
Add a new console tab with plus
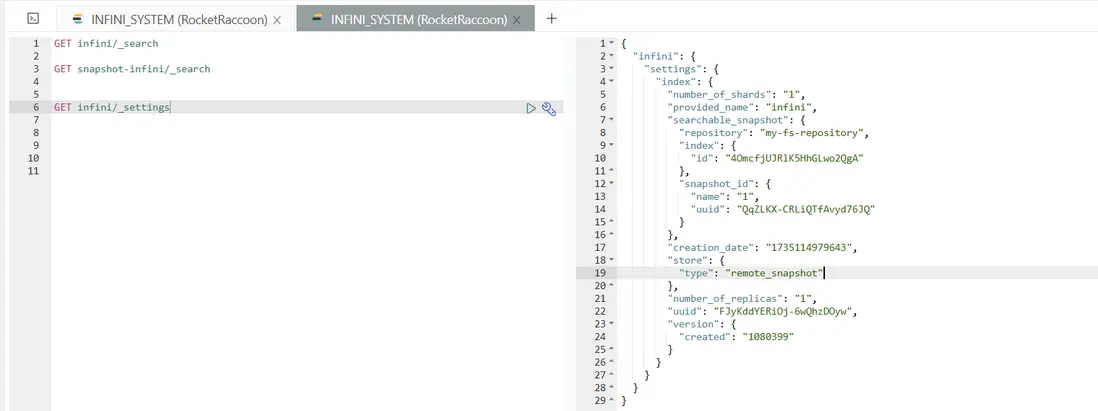point(551,19)
